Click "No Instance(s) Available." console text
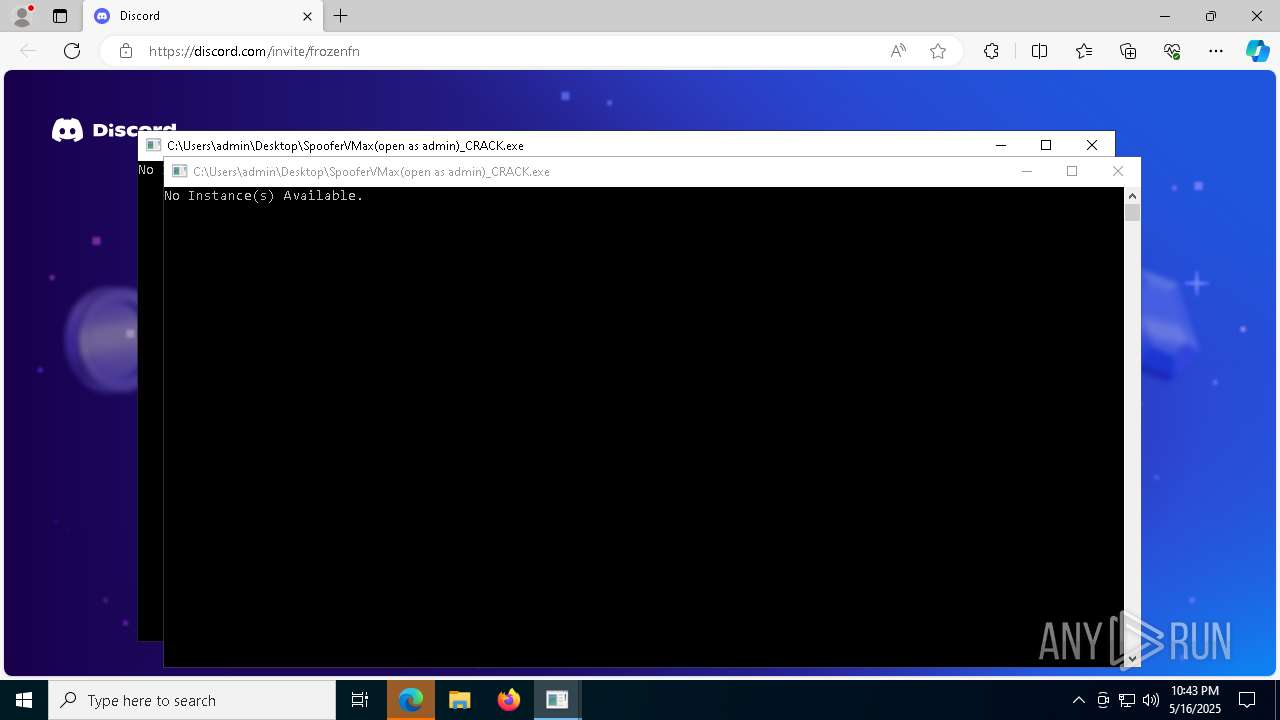This screenshot has height=720, width=1280. 264,196
